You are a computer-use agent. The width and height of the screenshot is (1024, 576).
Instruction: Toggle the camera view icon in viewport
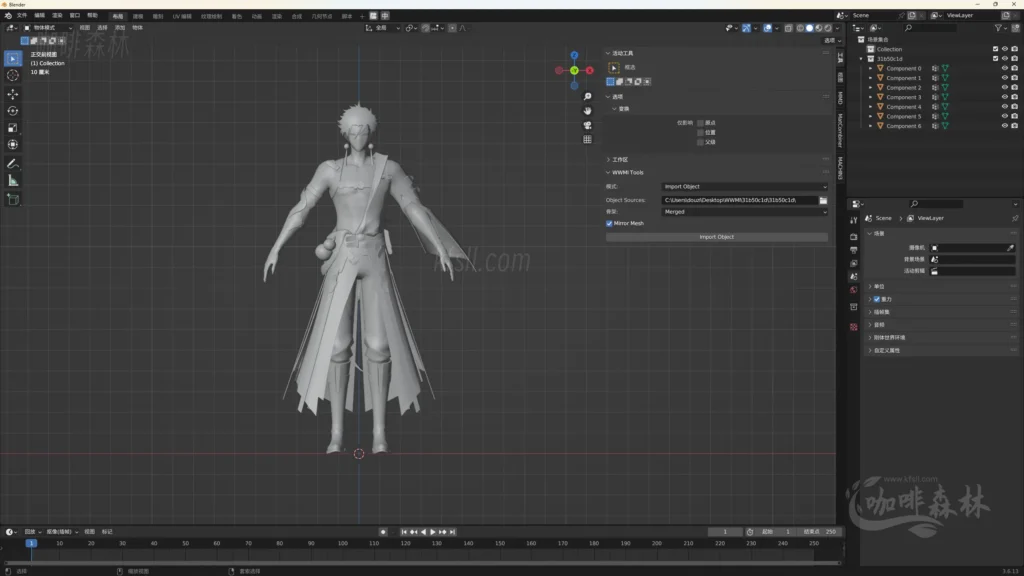(x=587, y=125)
